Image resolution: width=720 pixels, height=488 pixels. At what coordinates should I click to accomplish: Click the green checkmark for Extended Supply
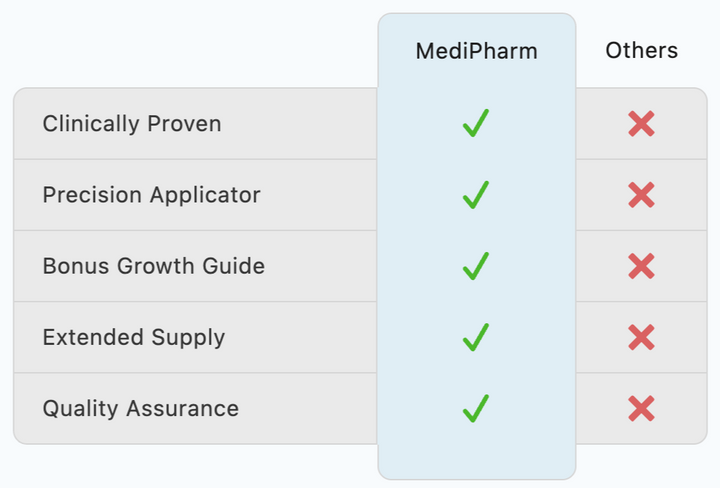pos(476,337)
